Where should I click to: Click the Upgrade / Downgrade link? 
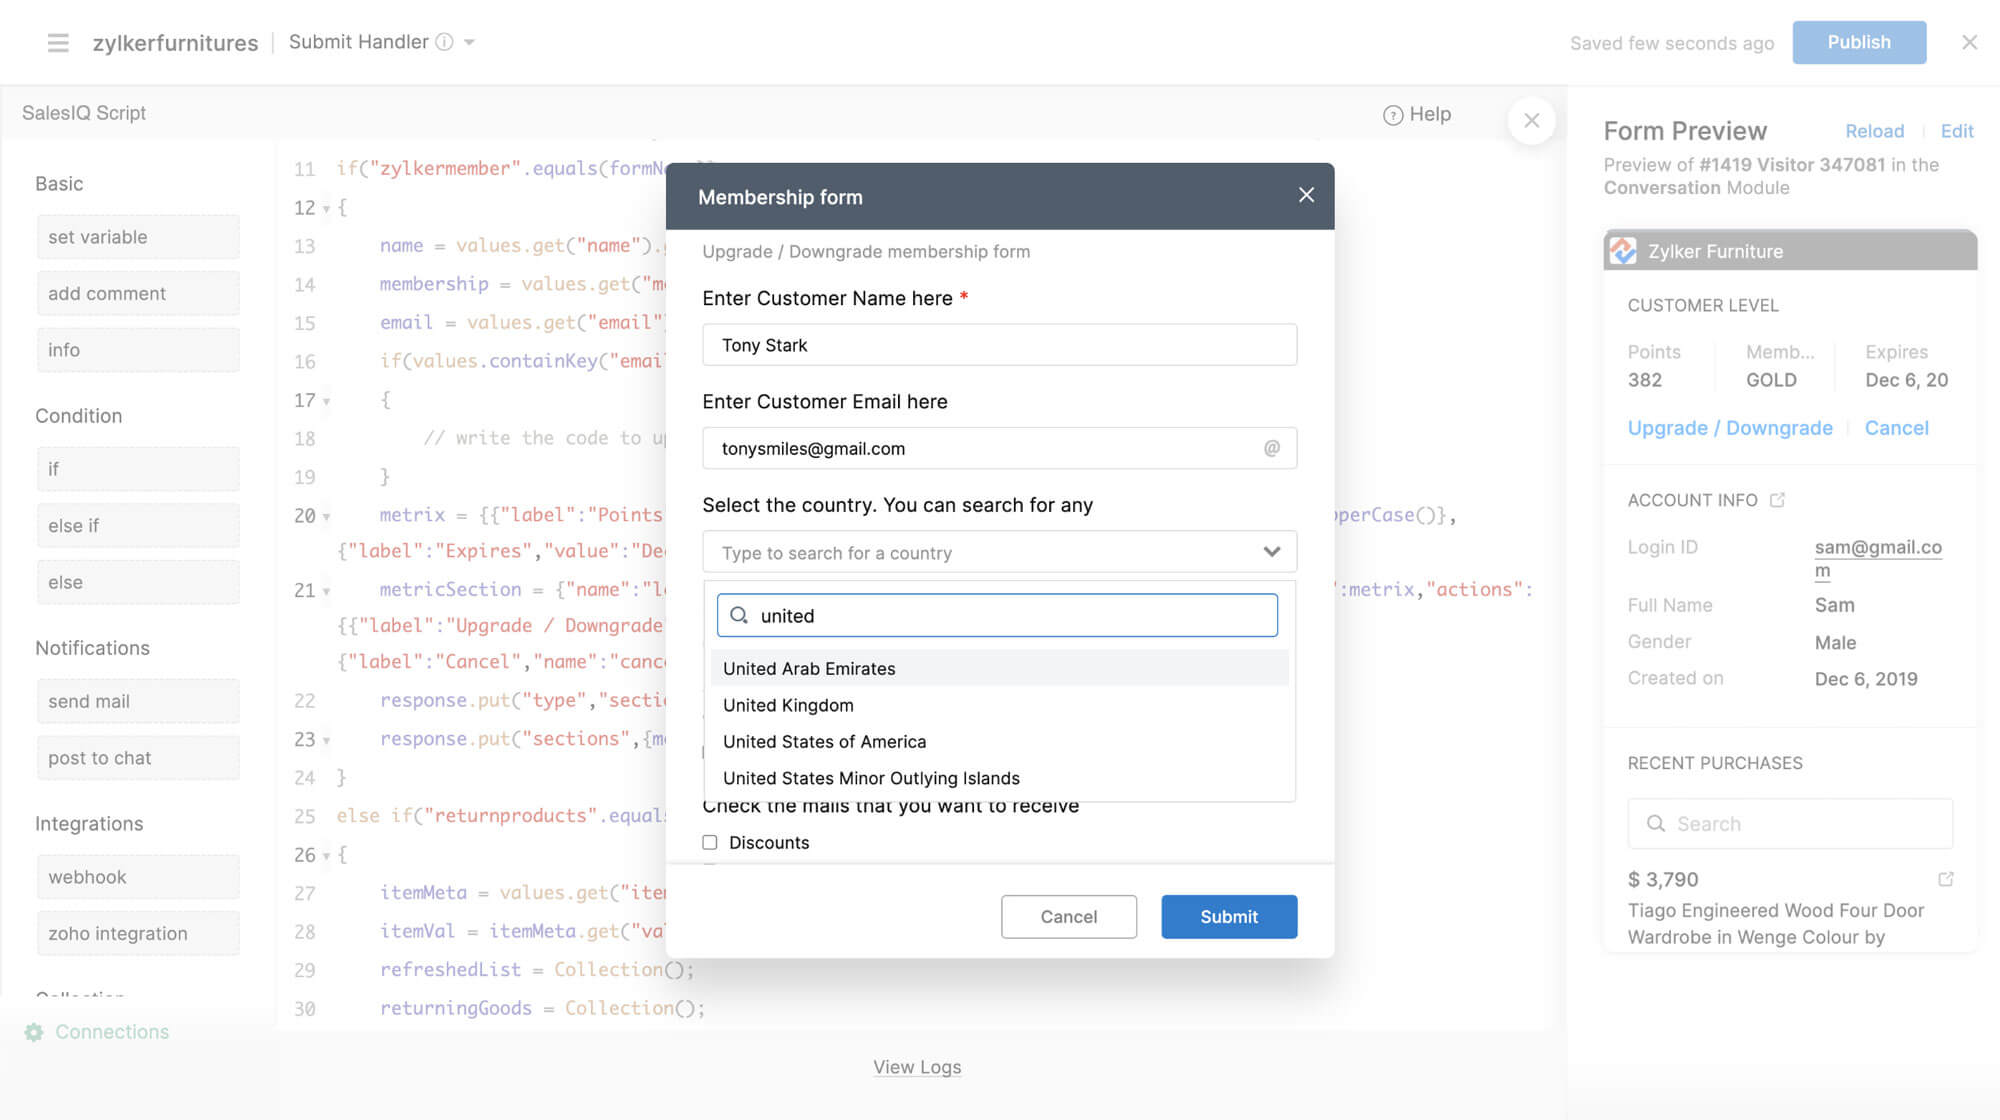click(x=1729, y=427)
